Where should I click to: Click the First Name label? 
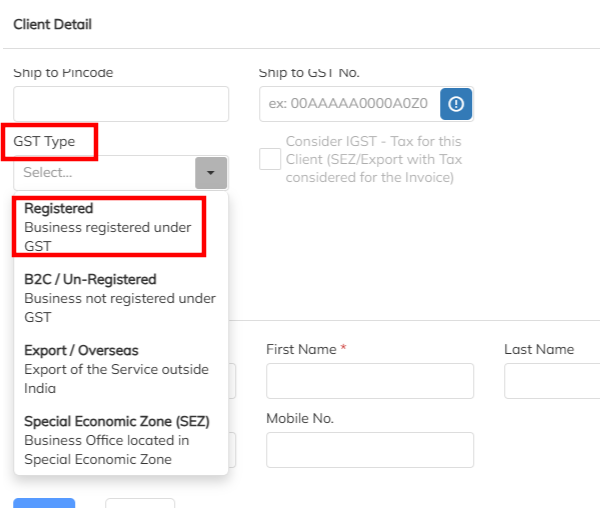(302, 349)
